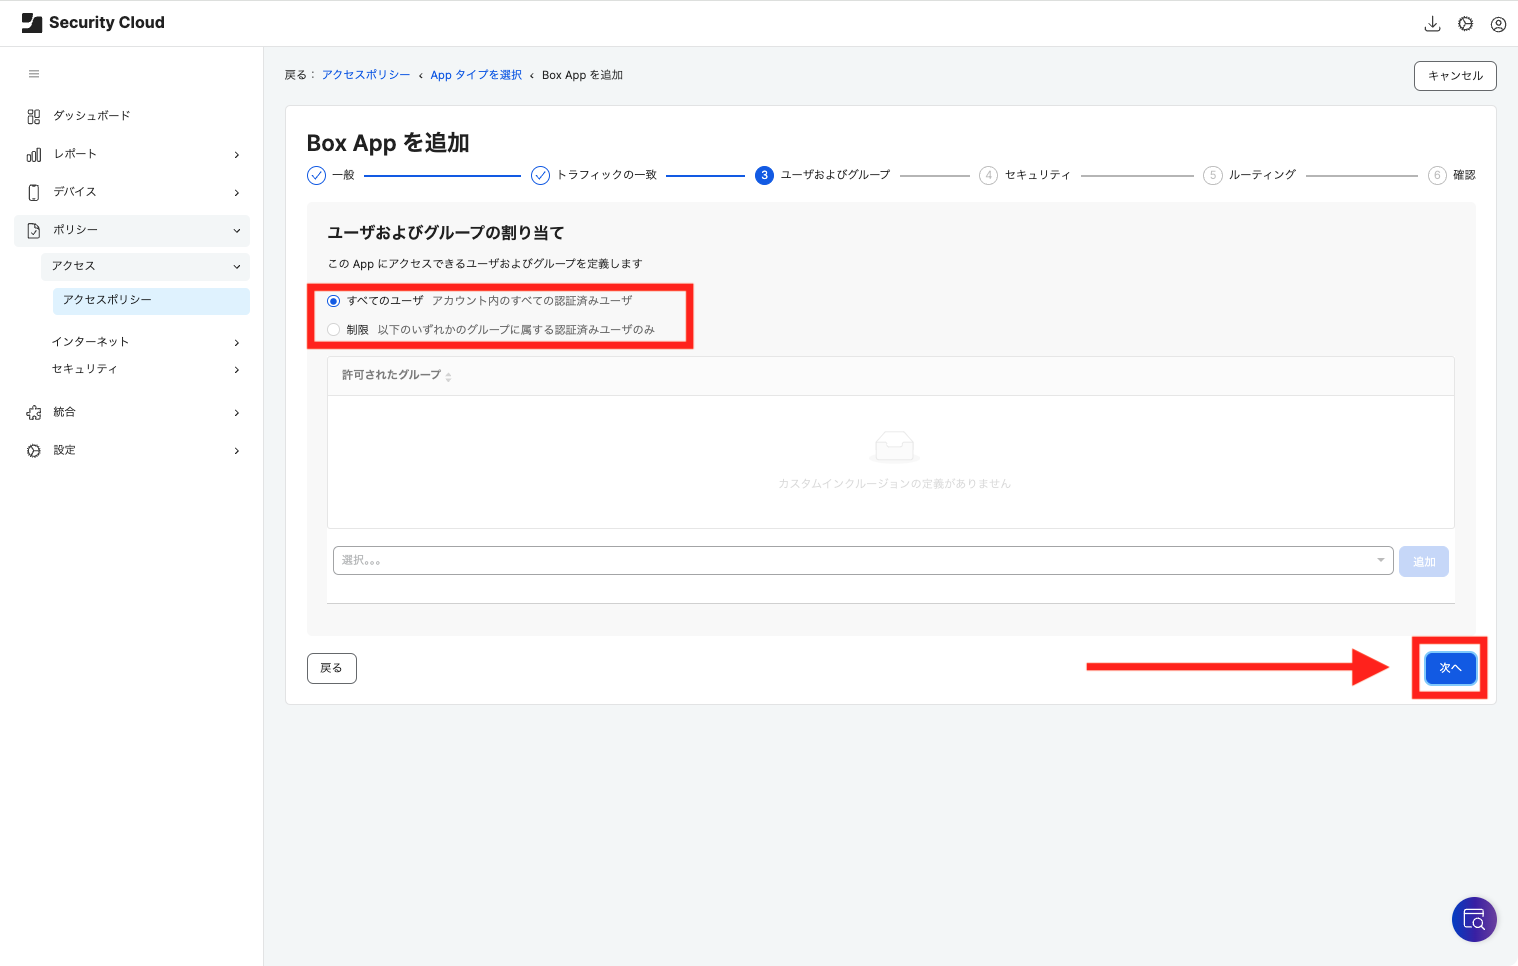Click the 設定 sidebar label
The image size is (1518, 966).
[x=64, y=450]
